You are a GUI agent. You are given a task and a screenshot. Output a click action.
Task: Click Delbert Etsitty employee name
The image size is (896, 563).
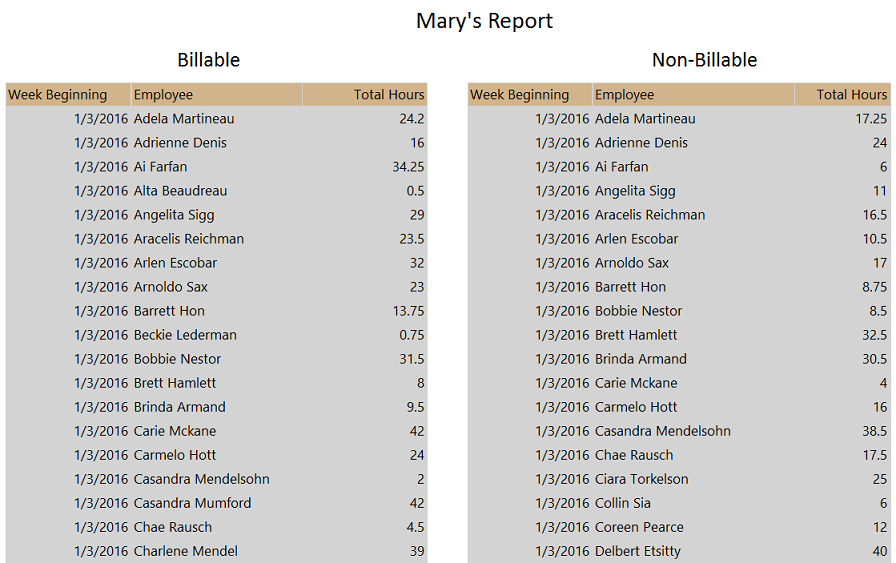click(637, 551)
